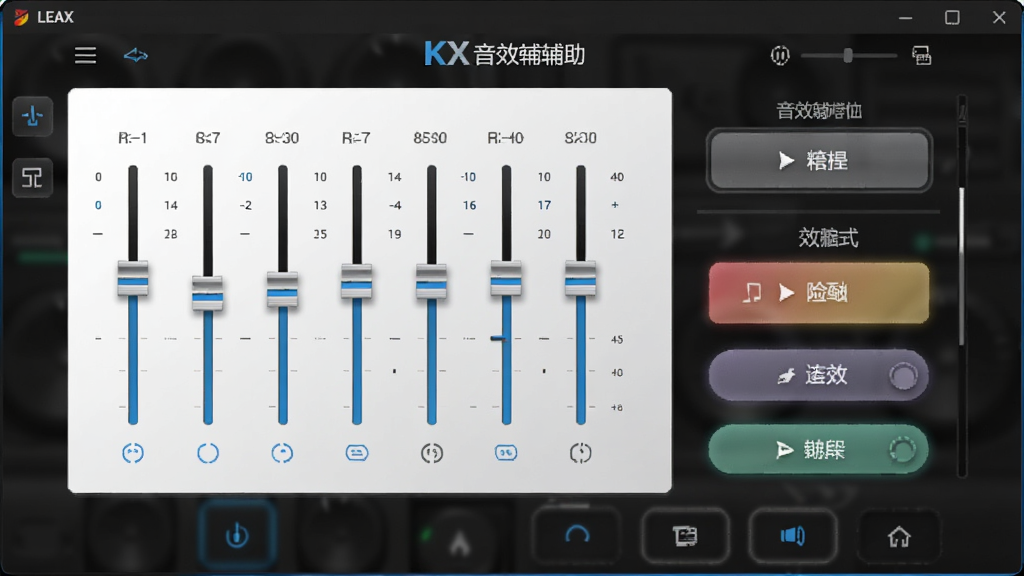
Task: Click the blue back arrow icon
Action: pyautogui.click(x=136, y=55)
